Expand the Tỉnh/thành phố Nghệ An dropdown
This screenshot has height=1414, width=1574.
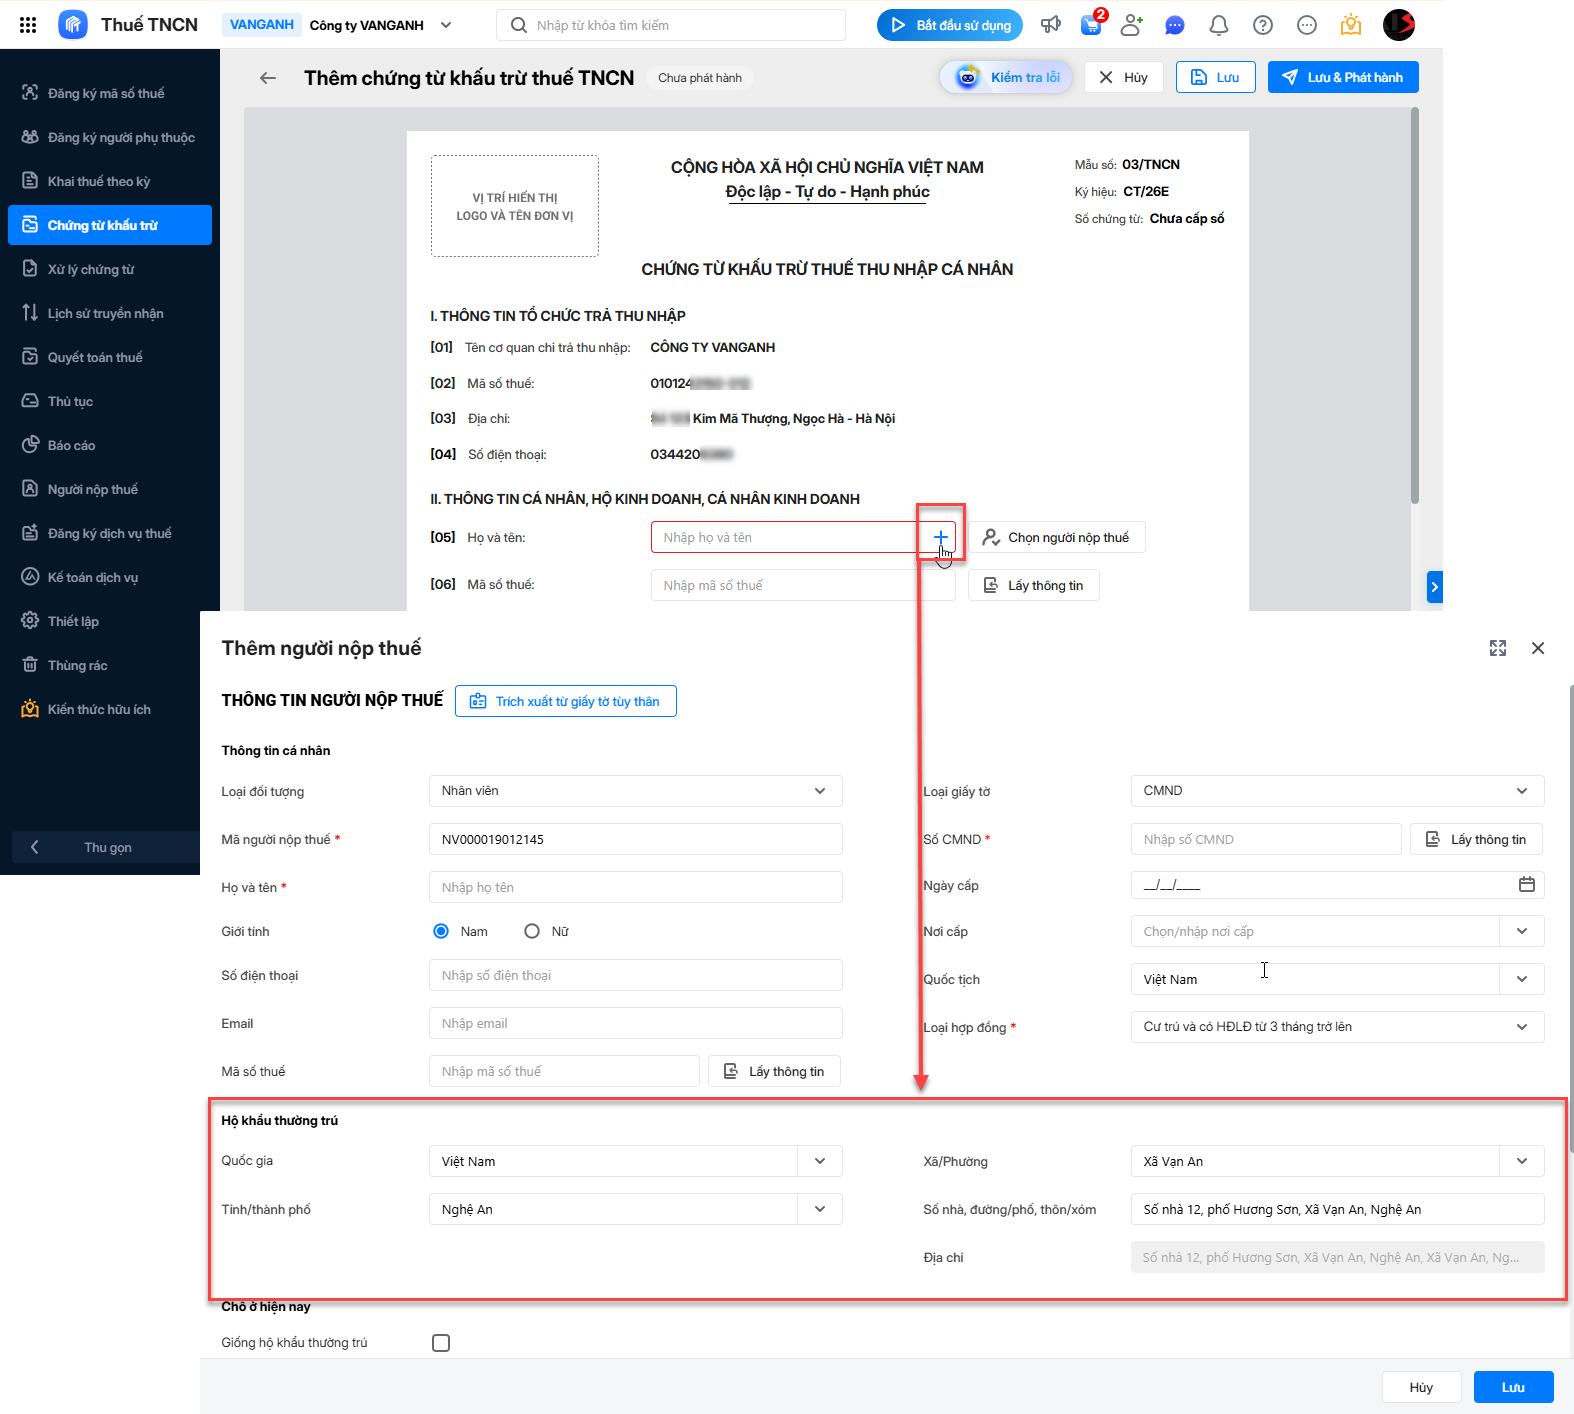(820, 1209)
